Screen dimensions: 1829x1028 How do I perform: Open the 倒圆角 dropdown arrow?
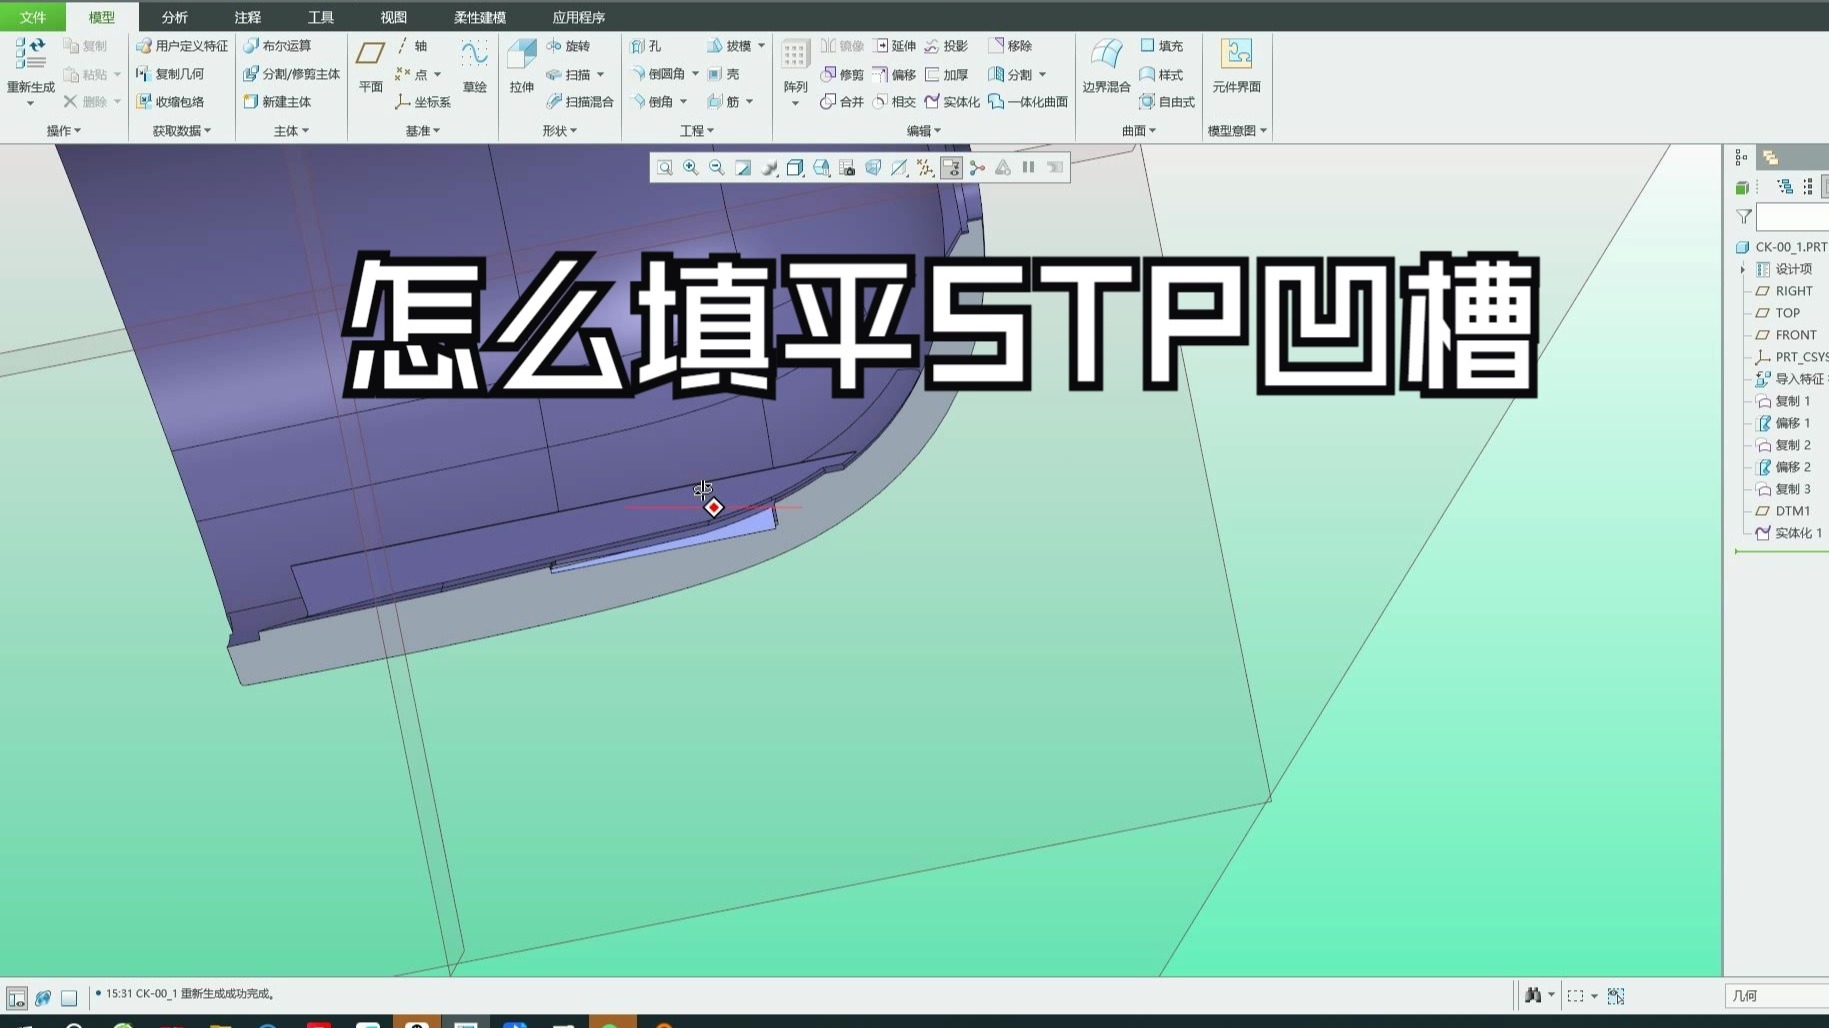695,73
